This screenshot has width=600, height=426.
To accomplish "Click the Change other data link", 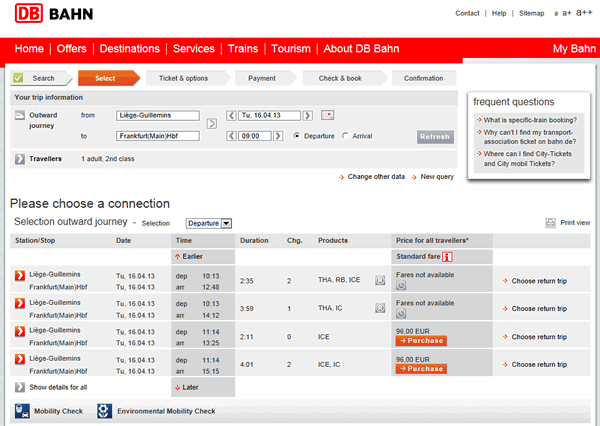I will 375,177.
